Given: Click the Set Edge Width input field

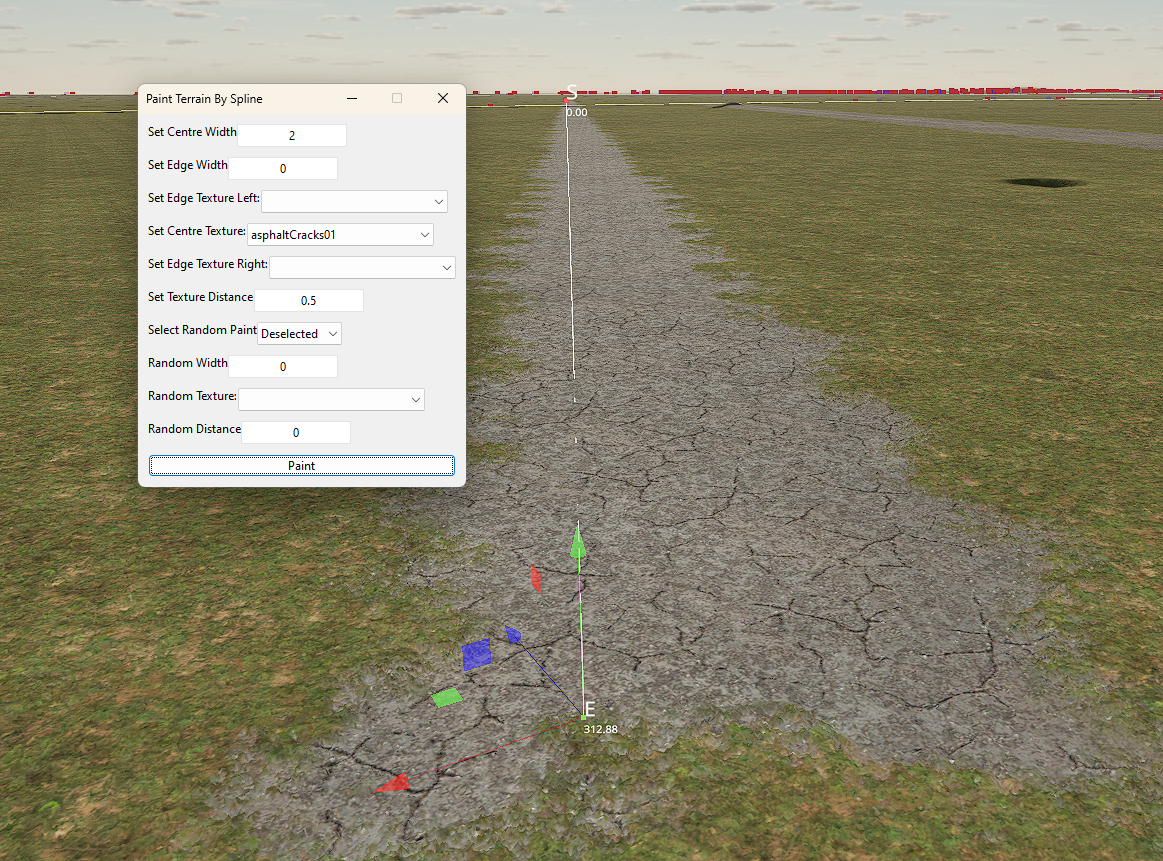Looking at the screenshot, I should [283, 168].
